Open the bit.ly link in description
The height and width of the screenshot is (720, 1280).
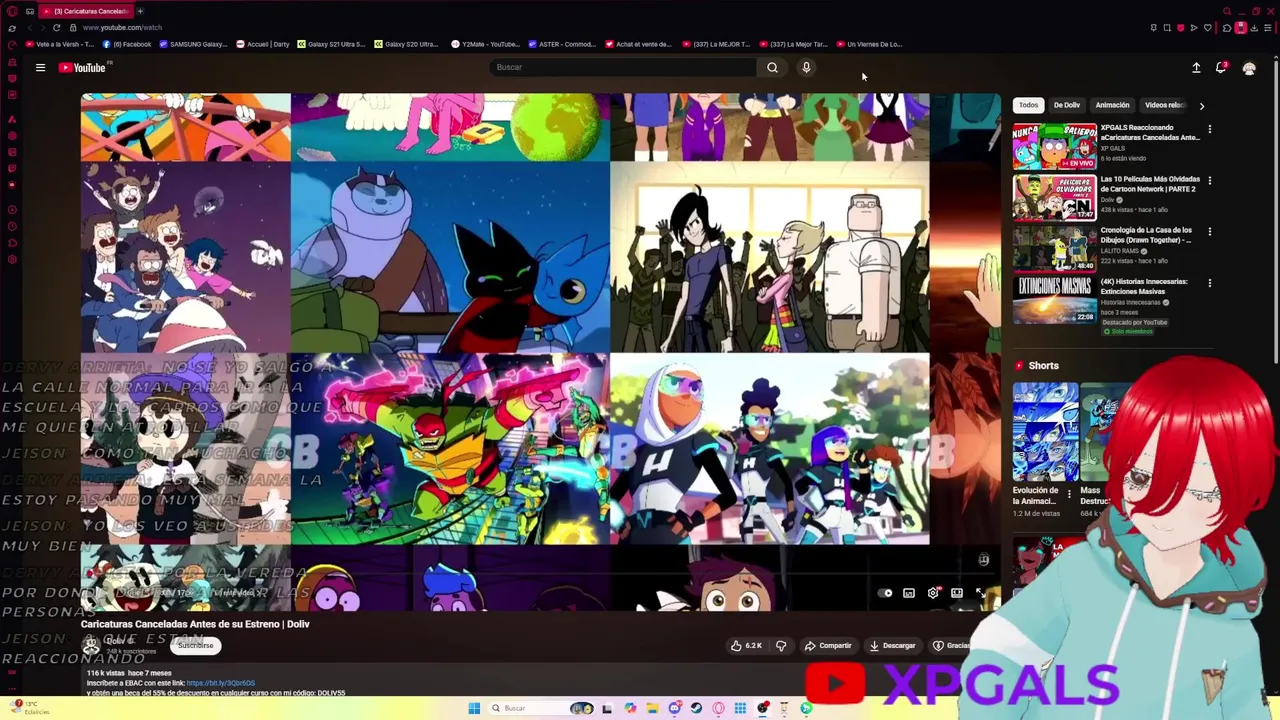coord(221,683)
